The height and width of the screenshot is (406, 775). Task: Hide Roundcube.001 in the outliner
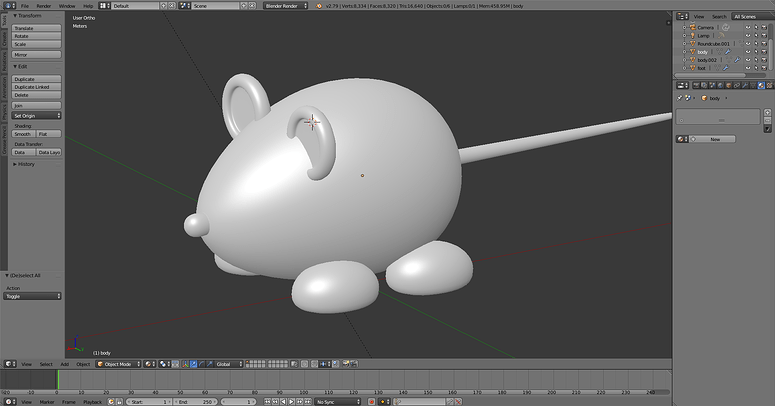(748, 44)
